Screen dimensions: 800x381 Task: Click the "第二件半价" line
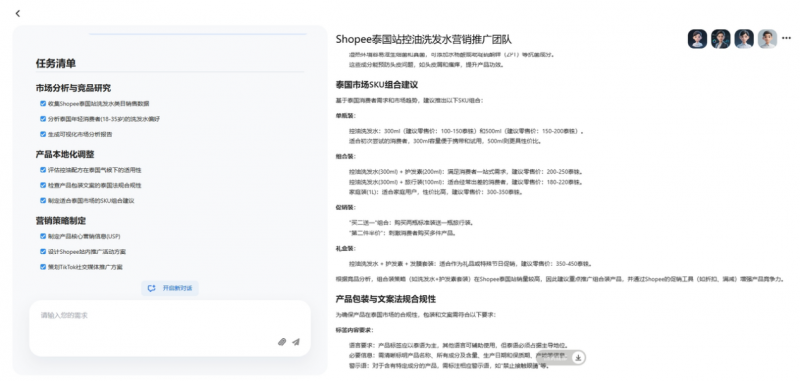point(402,233)
